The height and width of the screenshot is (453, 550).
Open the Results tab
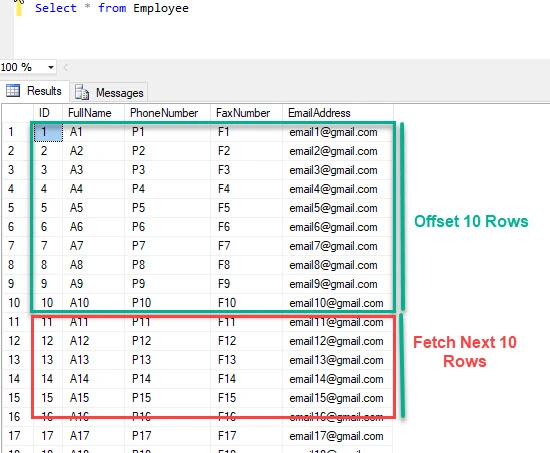click(x=34, y=91)
